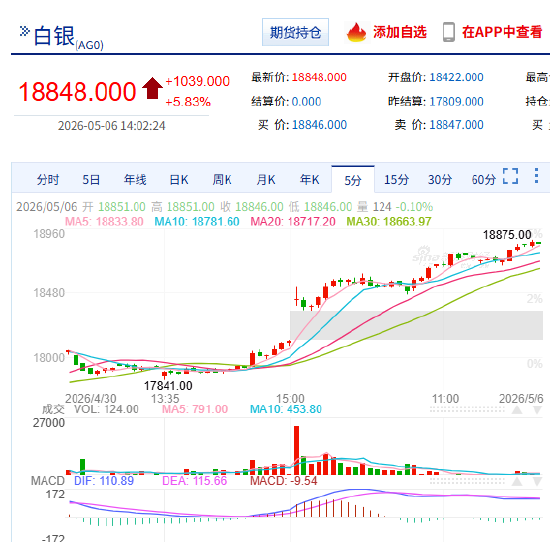Click the percent change +5.83%
The width and height of the screenshot is (550, 542).
click(188, 102)
